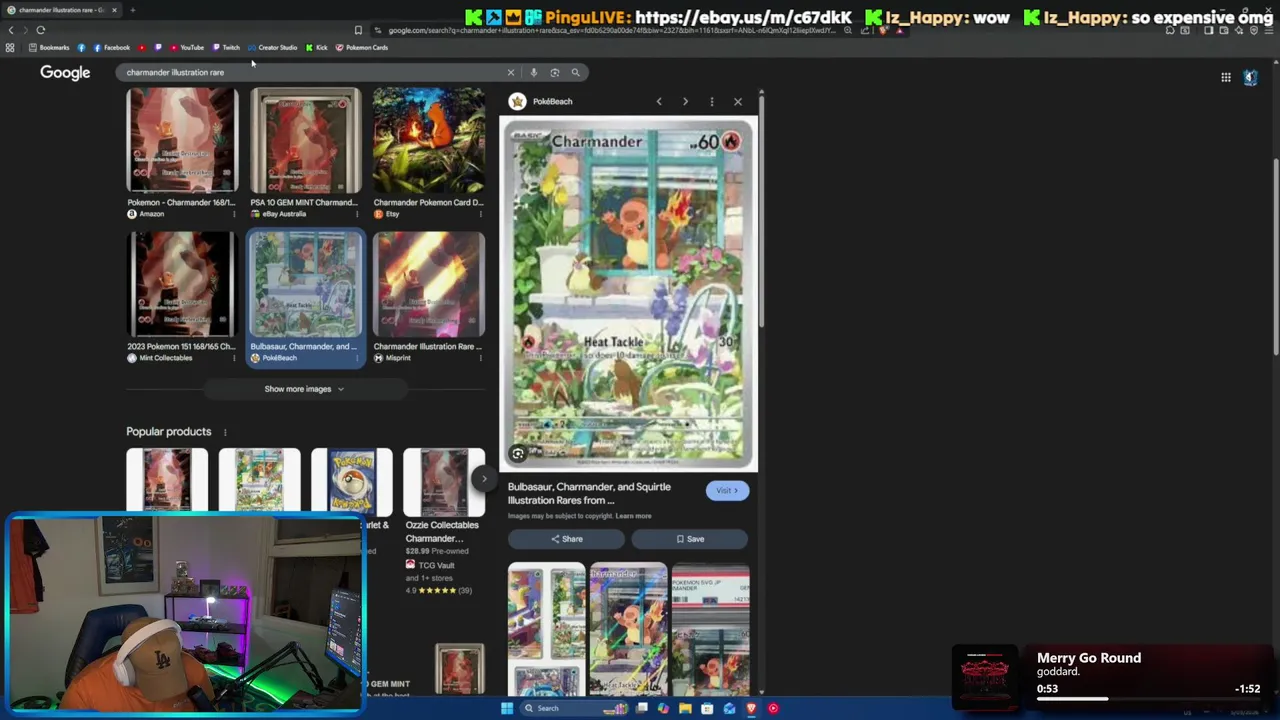Clear the Google search box text
Image resolution: width=1280 pixels, height=720 pixels.
(x=510, y=72)
